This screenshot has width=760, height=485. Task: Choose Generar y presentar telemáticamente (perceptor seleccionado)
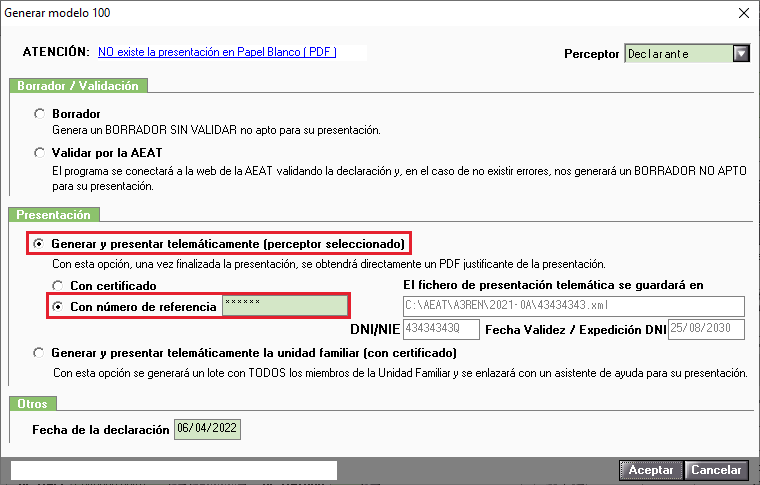point(38,243)
